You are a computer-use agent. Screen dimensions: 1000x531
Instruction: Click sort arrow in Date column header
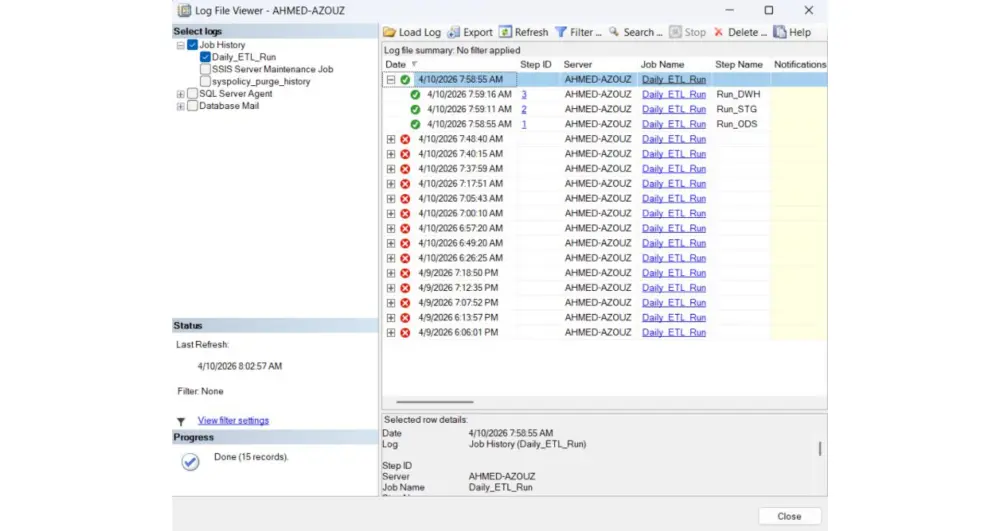pyautogui.click(x=414, y=64)
